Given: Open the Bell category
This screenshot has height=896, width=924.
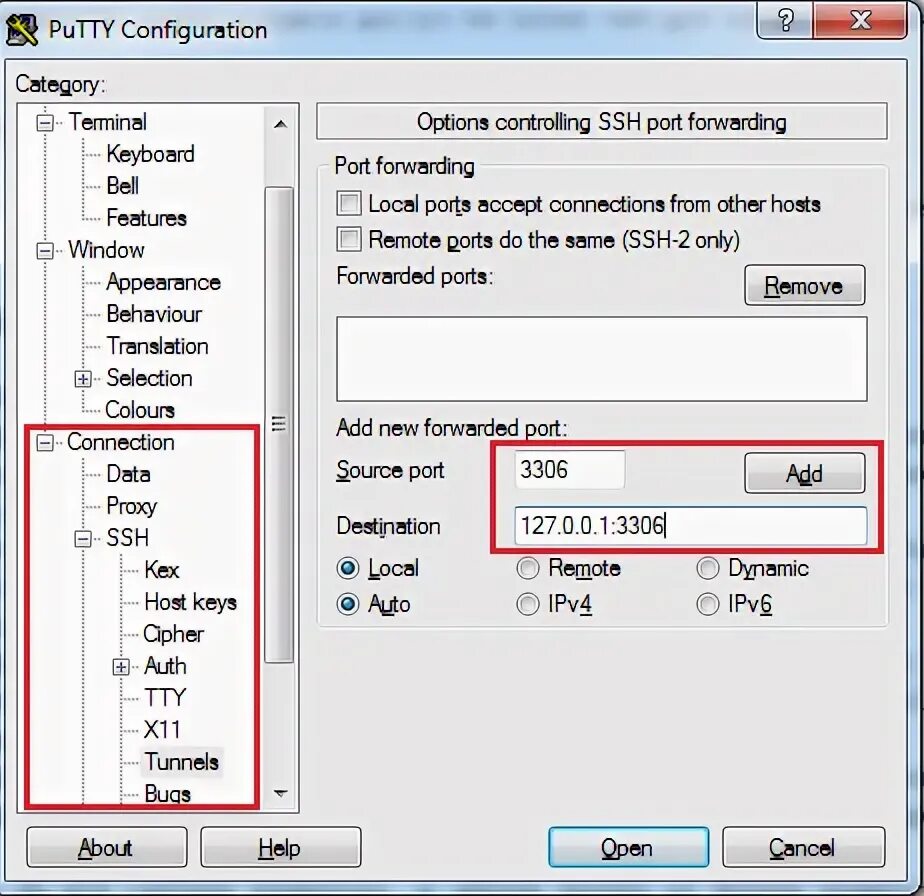Looking at the screenshot, I should (x=123, y=186).
